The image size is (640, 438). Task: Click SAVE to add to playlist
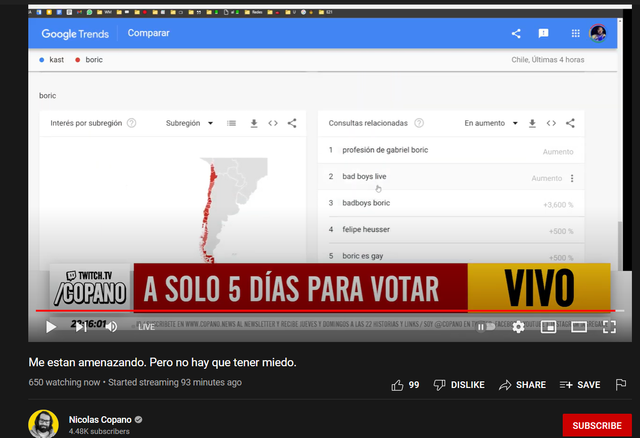point(580,385)
